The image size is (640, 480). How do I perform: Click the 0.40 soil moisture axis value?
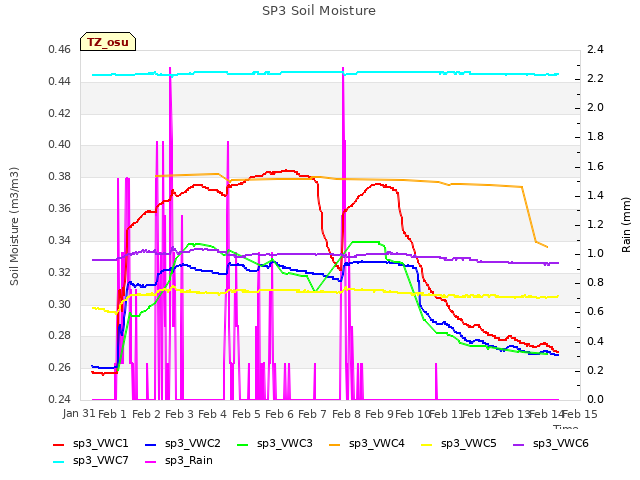pyautogui.click(x=60, y=144)
